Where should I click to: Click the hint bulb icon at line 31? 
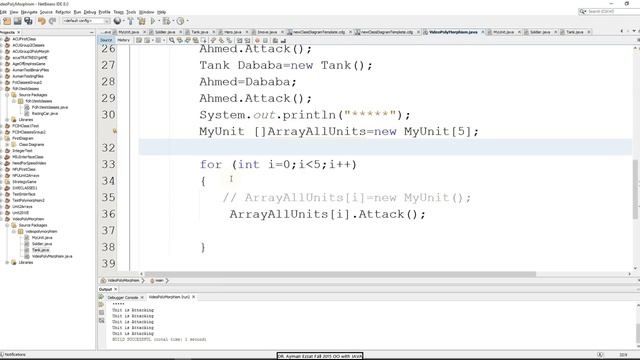click(x=115, y=131)
